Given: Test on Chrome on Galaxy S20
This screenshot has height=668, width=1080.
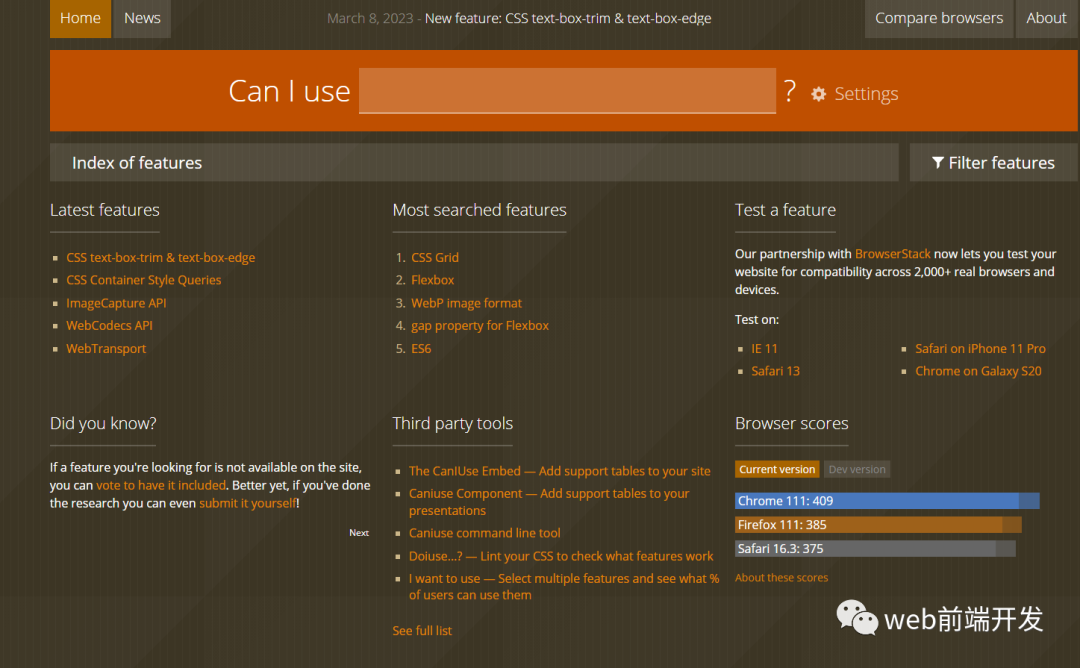Looking at the screenshot, I should click(978, 371).
